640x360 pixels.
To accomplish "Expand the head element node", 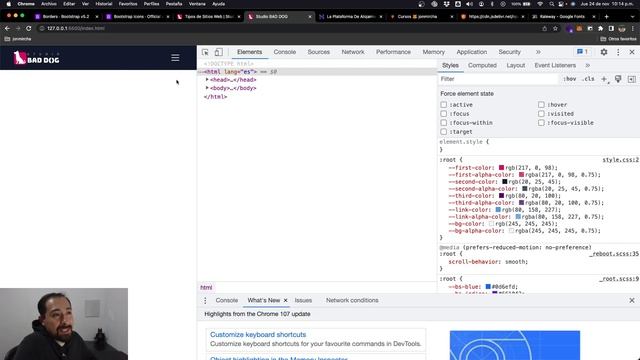I will pyautogui.click(x=207, y=80).
